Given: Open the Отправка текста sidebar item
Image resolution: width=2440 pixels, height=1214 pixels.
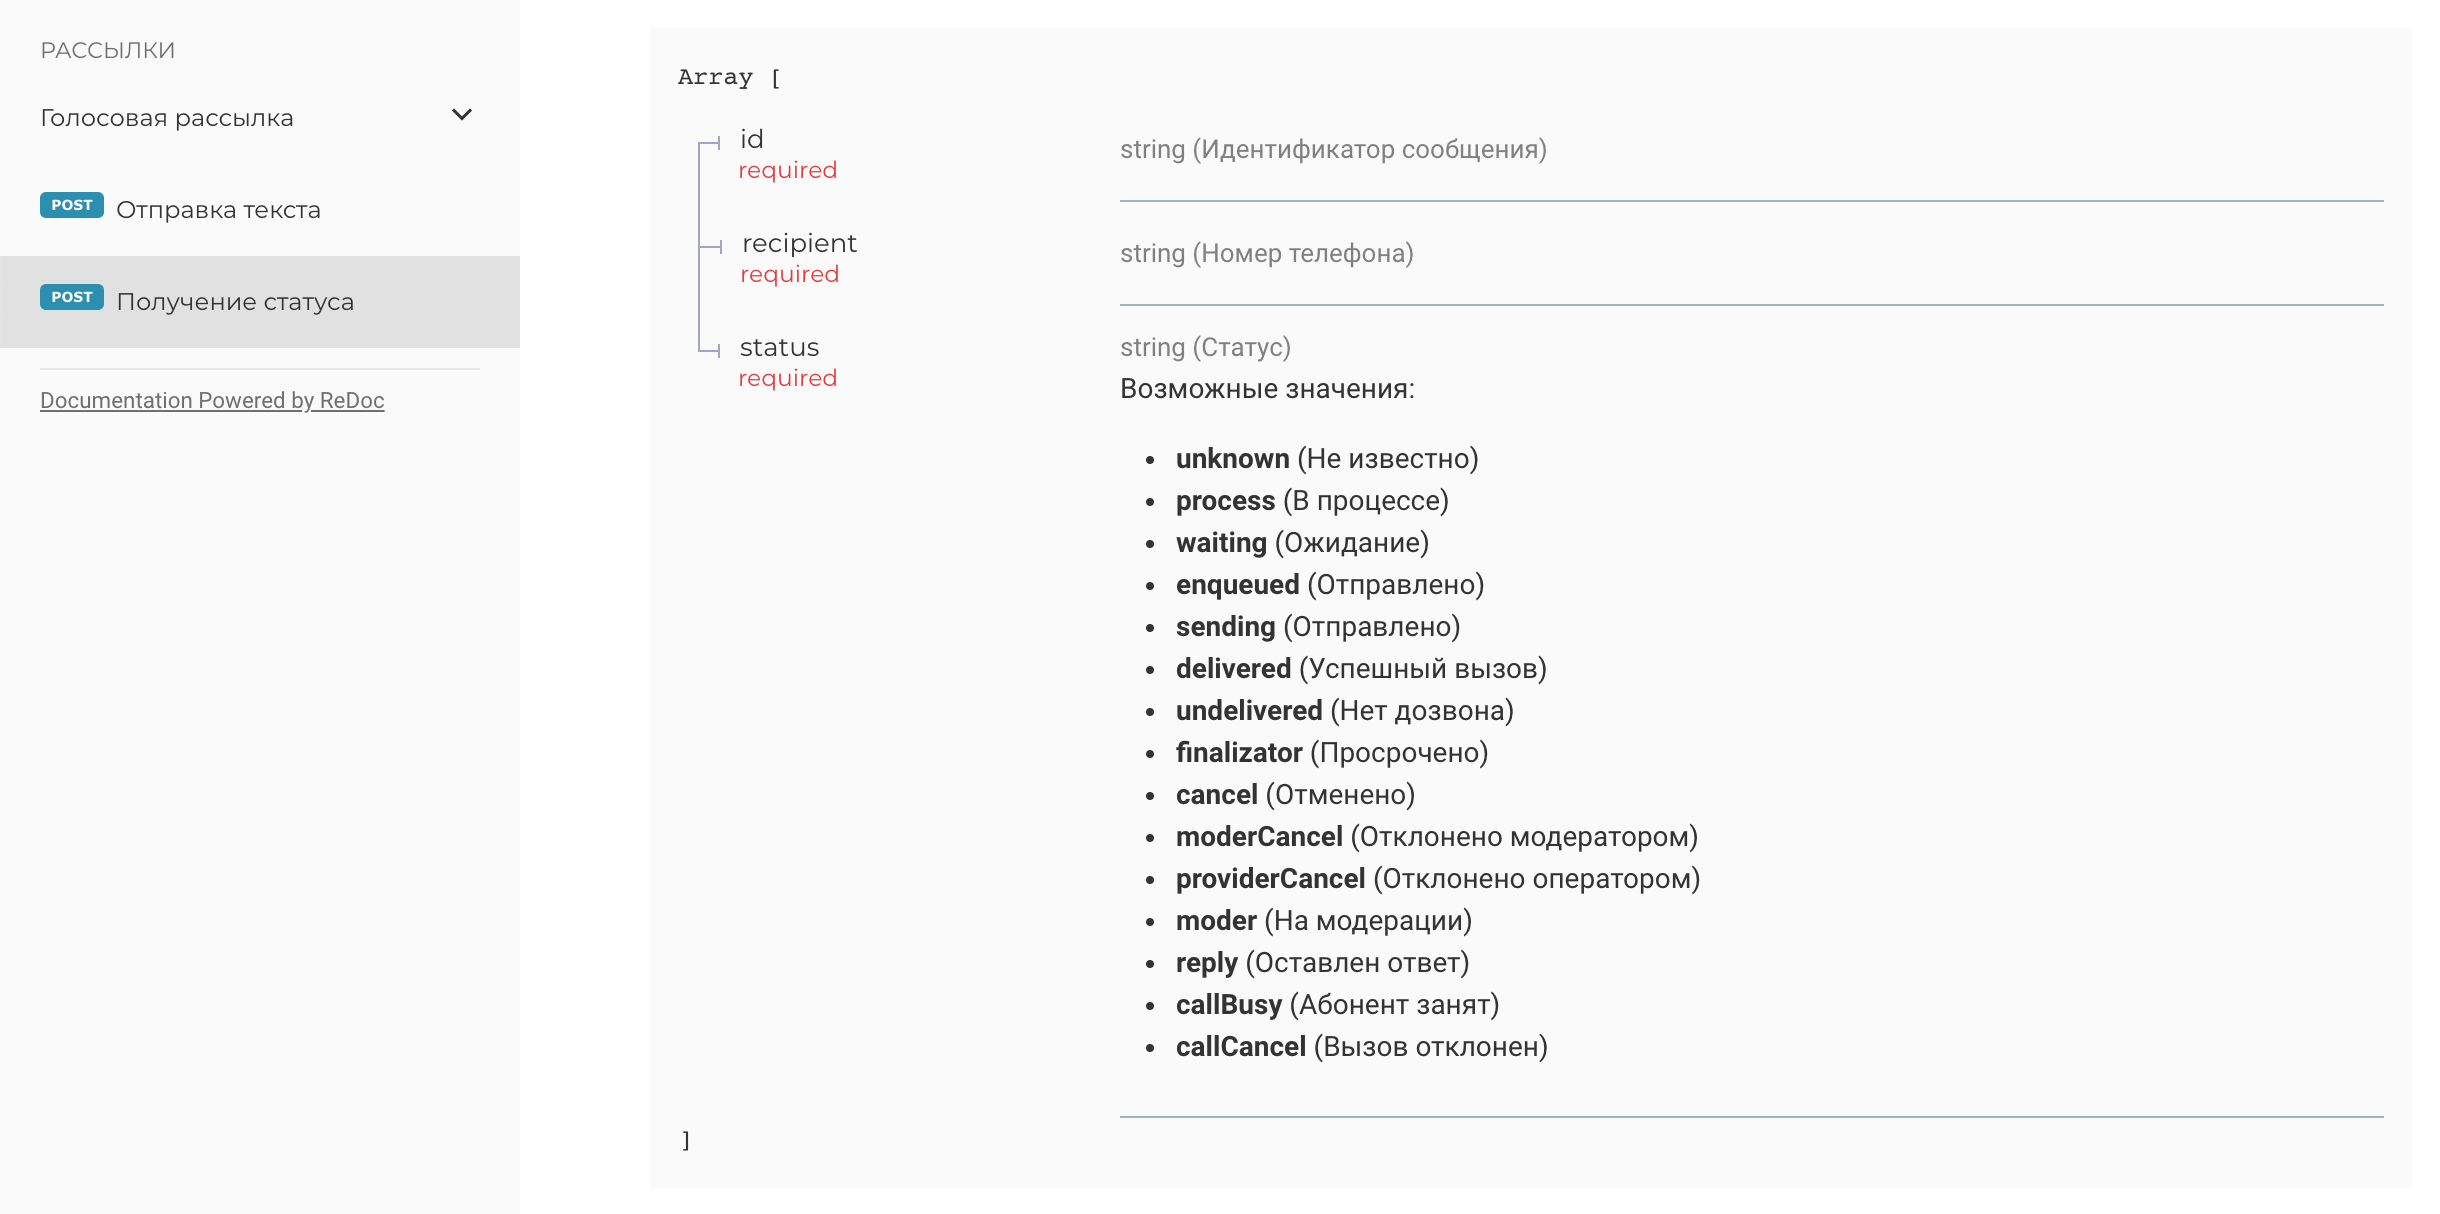Looking at the screenshot, I should click(218, 210).
